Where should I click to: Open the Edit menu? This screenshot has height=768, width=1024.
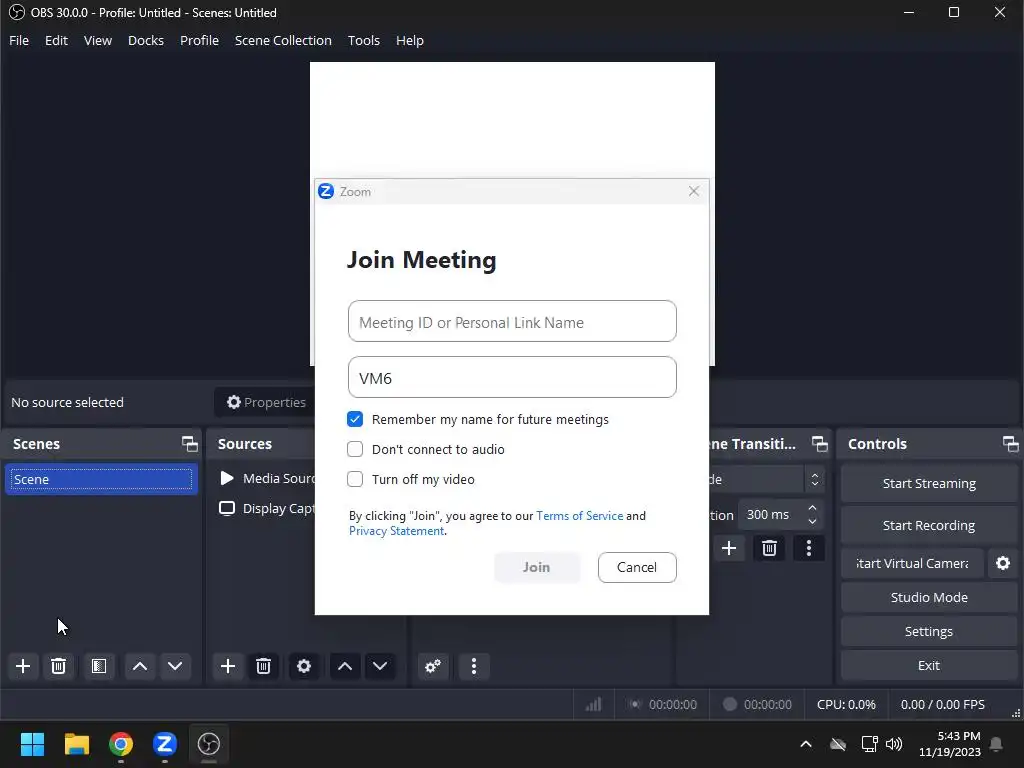point(56,40)
